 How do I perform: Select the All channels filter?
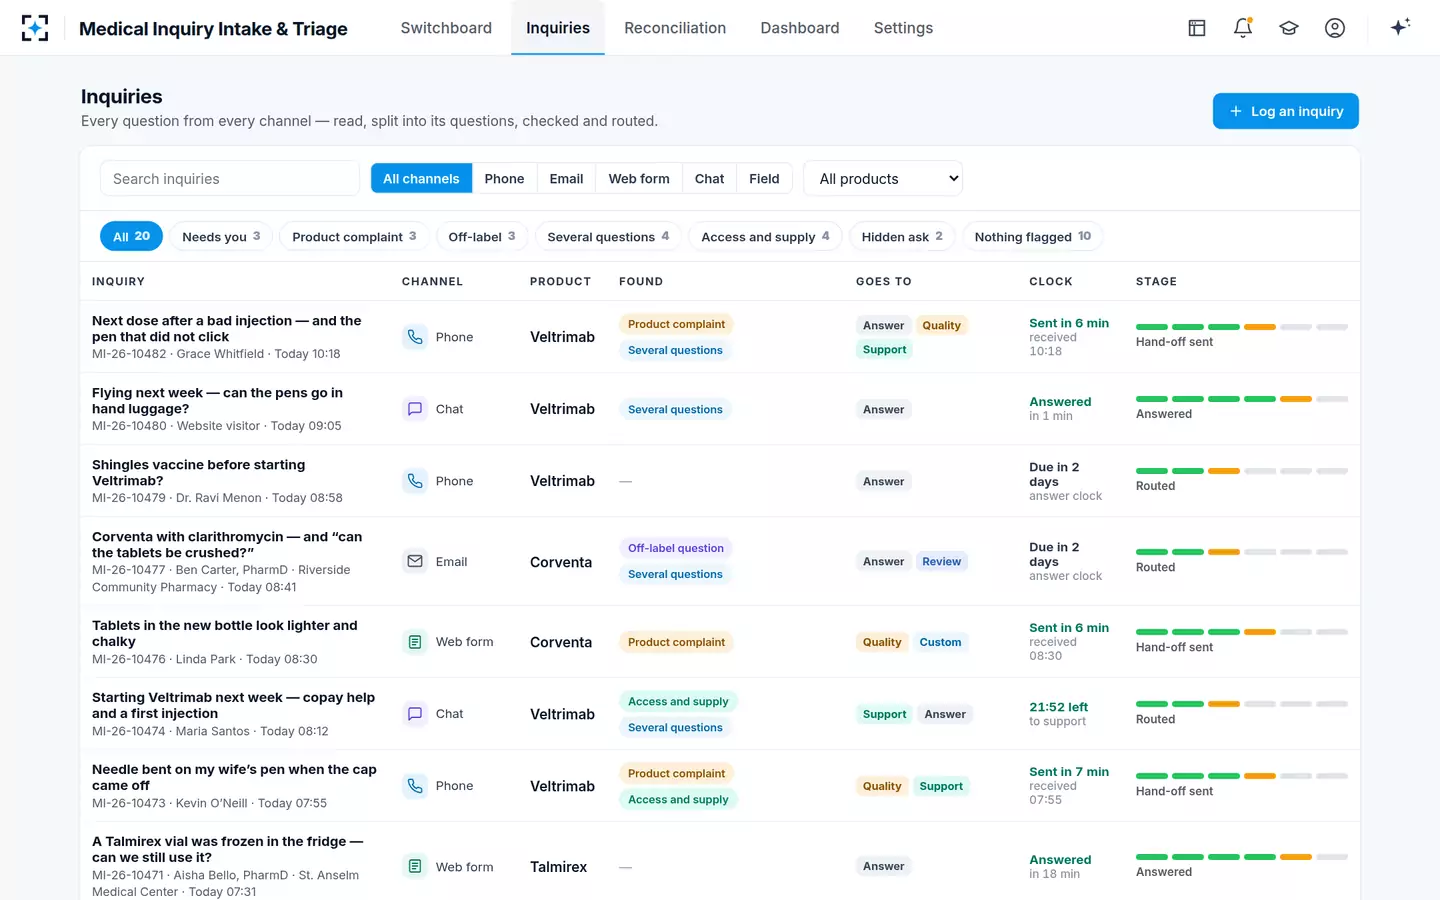coord(421,179)
